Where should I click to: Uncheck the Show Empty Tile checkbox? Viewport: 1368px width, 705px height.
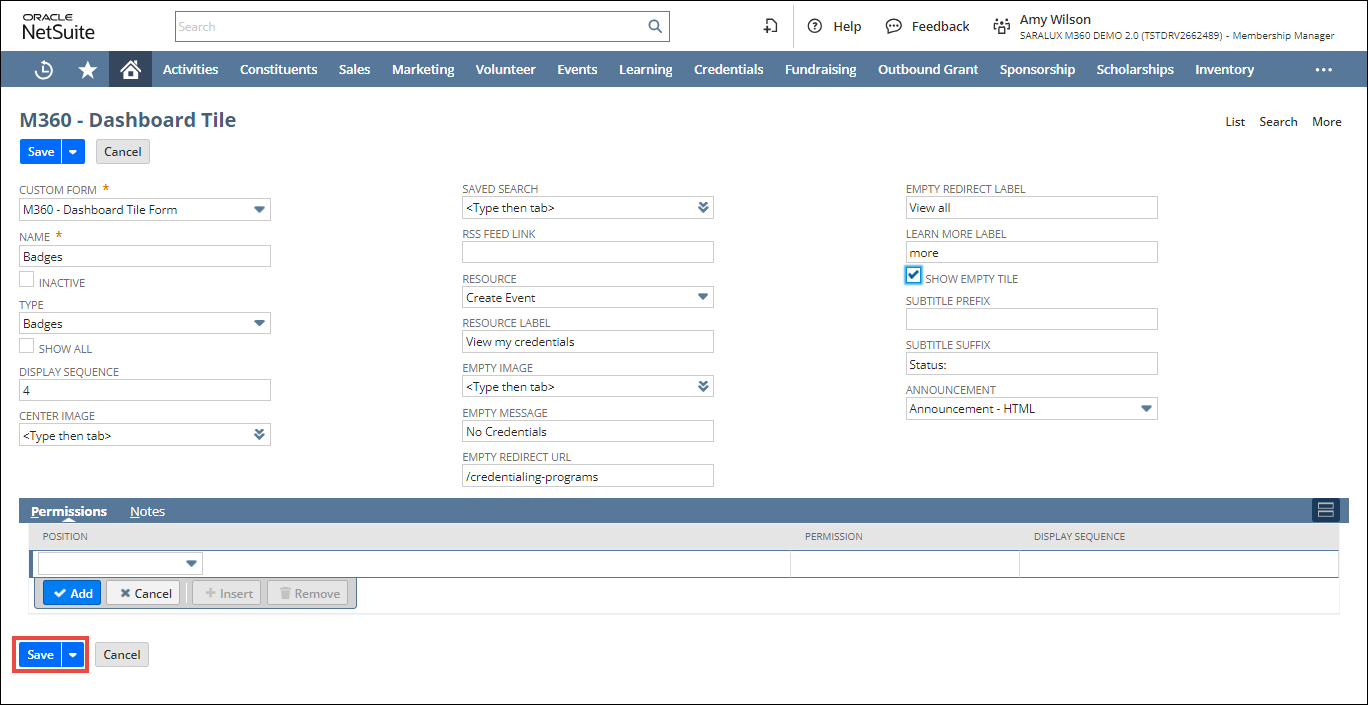913,275
